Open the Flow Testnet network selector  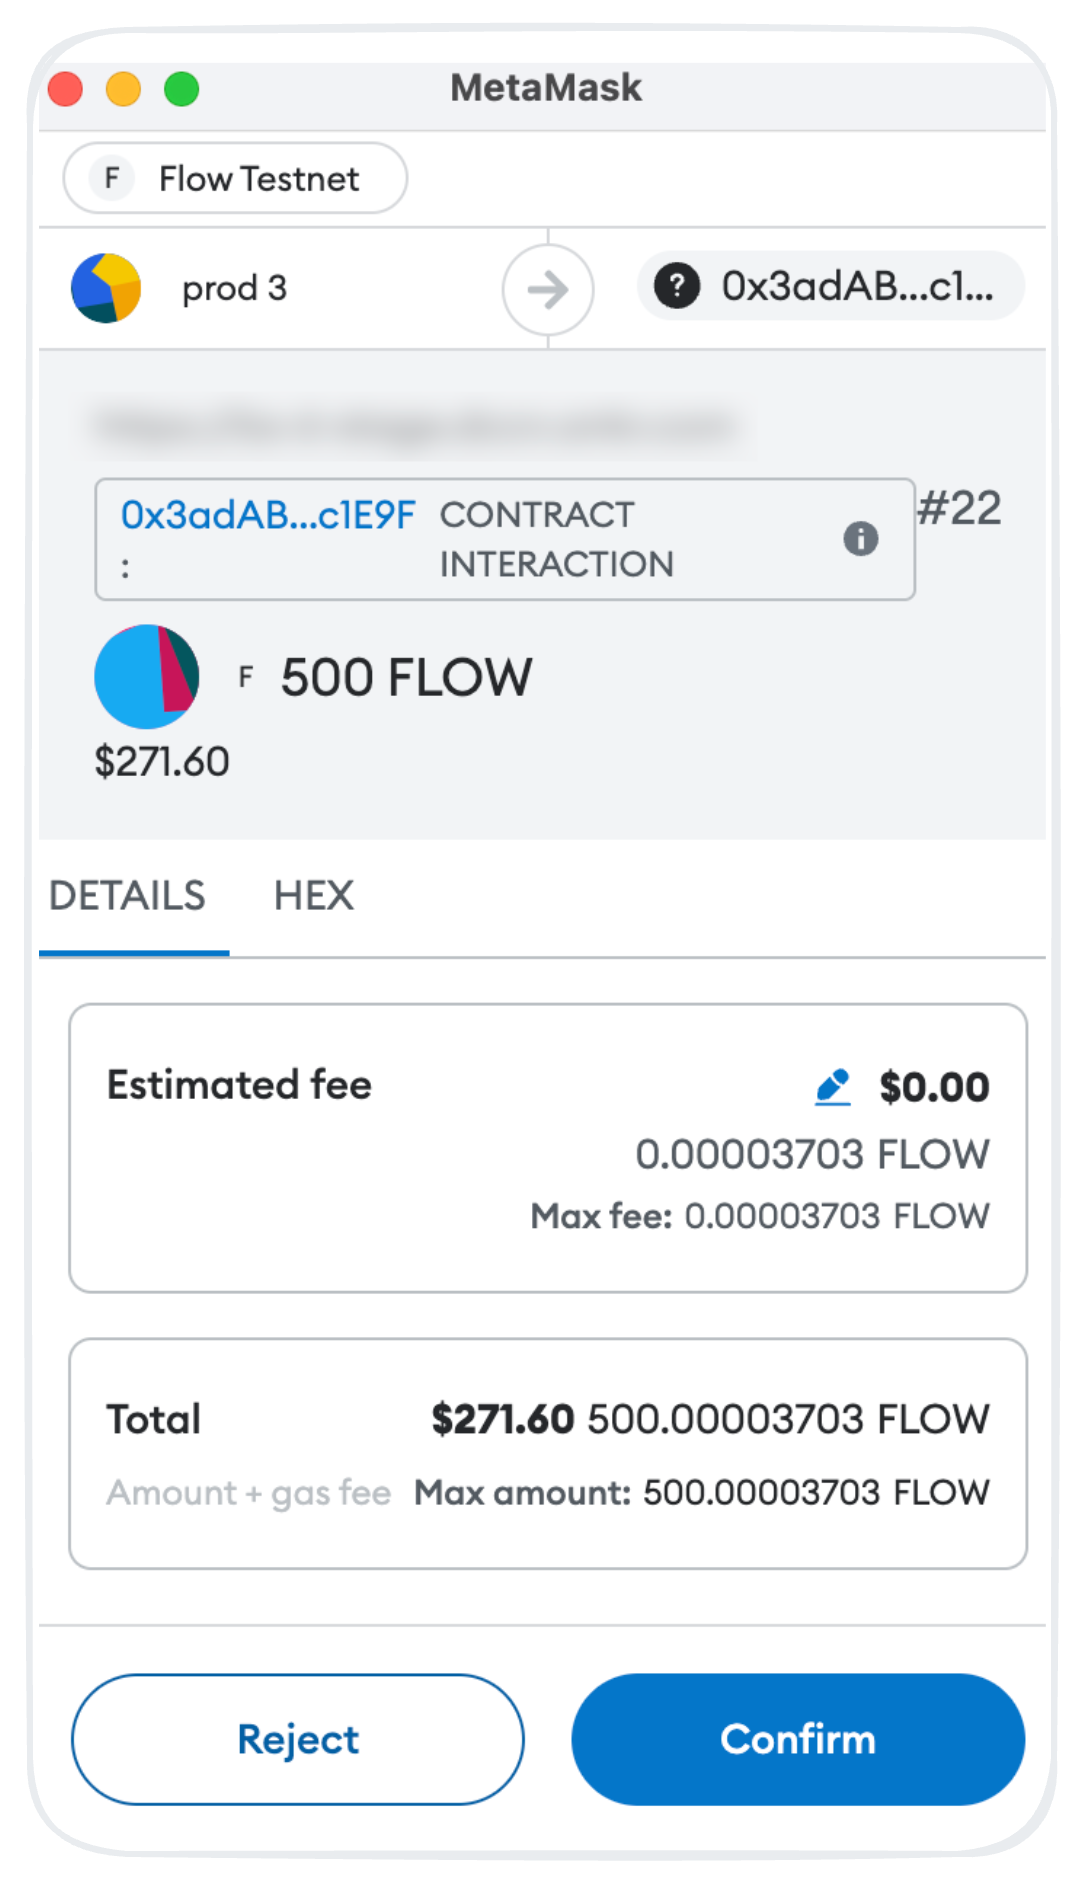pos(235,178)
